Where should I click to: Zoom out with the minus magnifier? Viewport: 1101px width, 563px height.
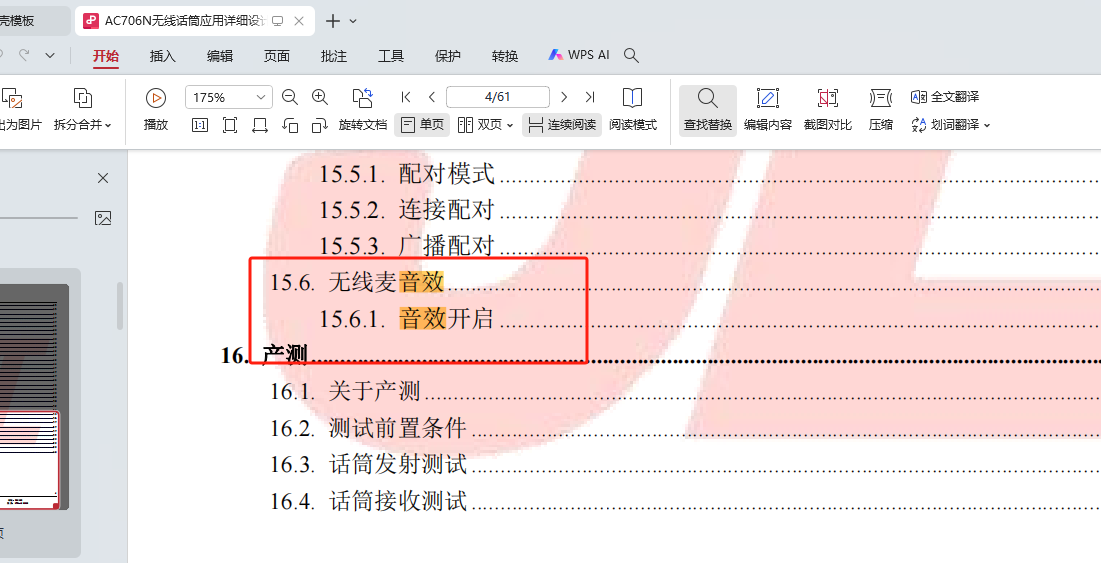click(289, 97)
